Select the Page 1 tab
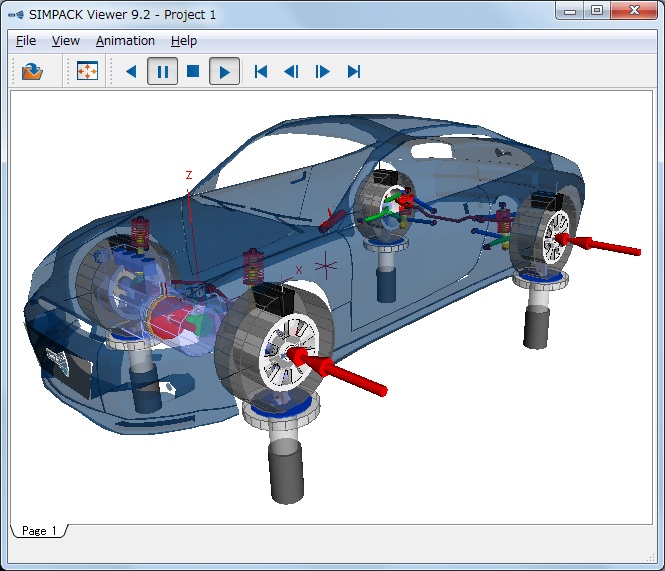Viewport: 665px width, 571px height. (40, 531)
